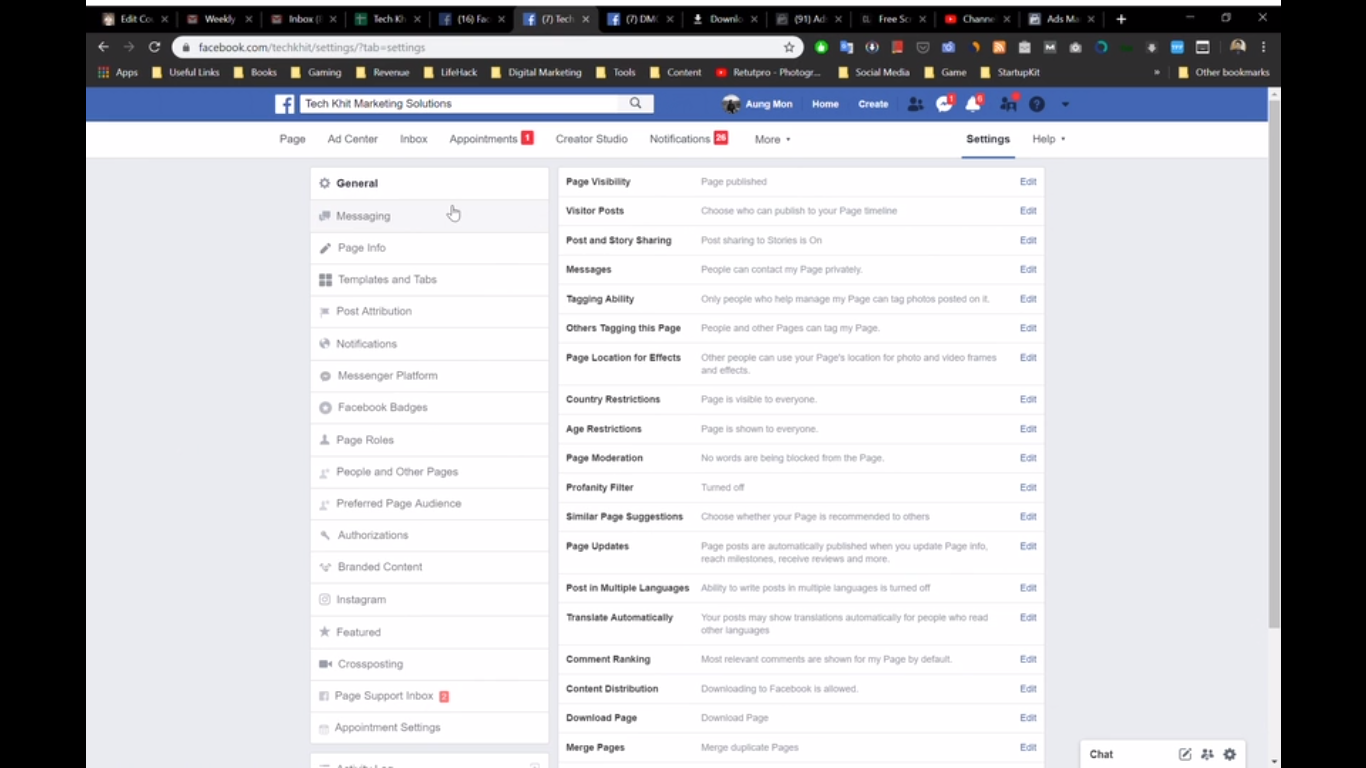Click Aung Mon profile picture

tap(731, 104)
